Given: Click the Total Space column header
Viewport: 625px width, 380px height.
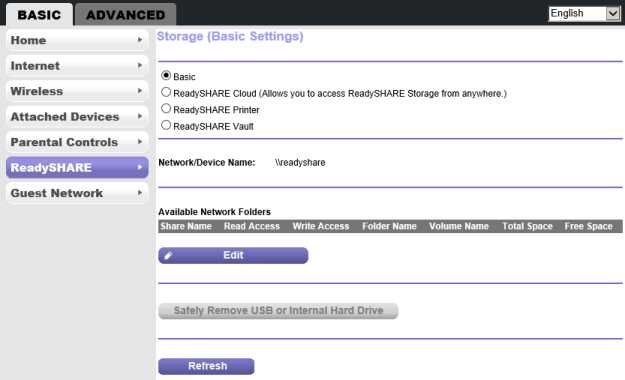Looking at the screenshot, I should tap(527, 226).
